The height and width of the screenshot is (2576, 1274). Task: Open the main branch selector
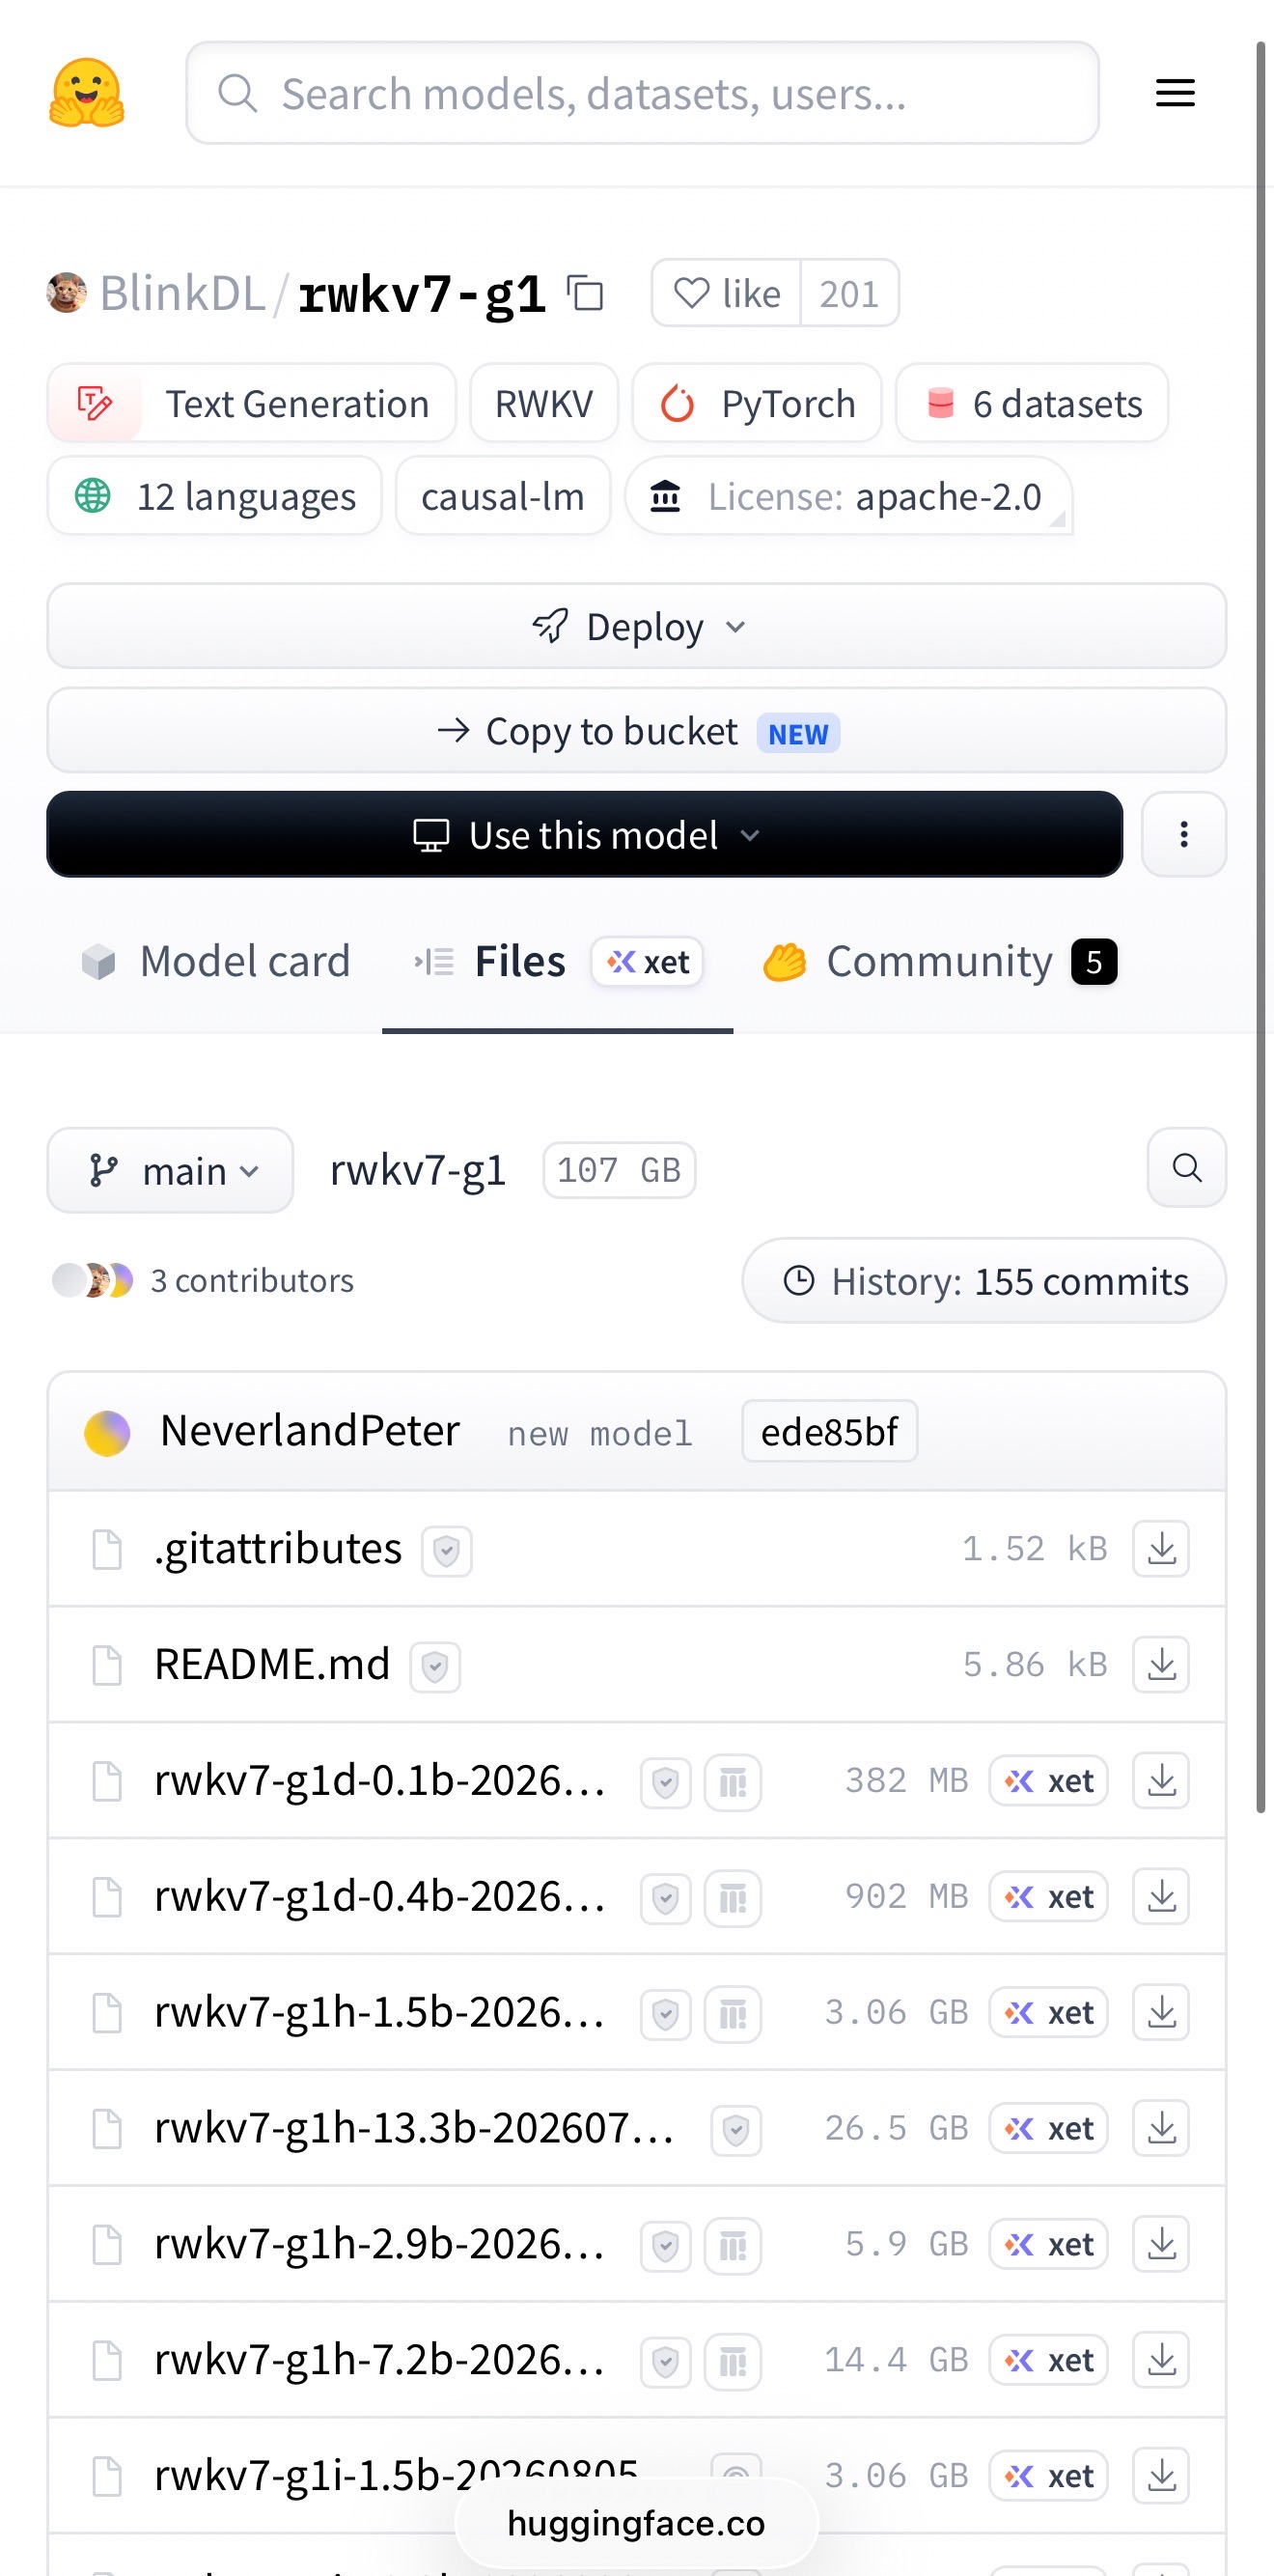(170, 1170)
